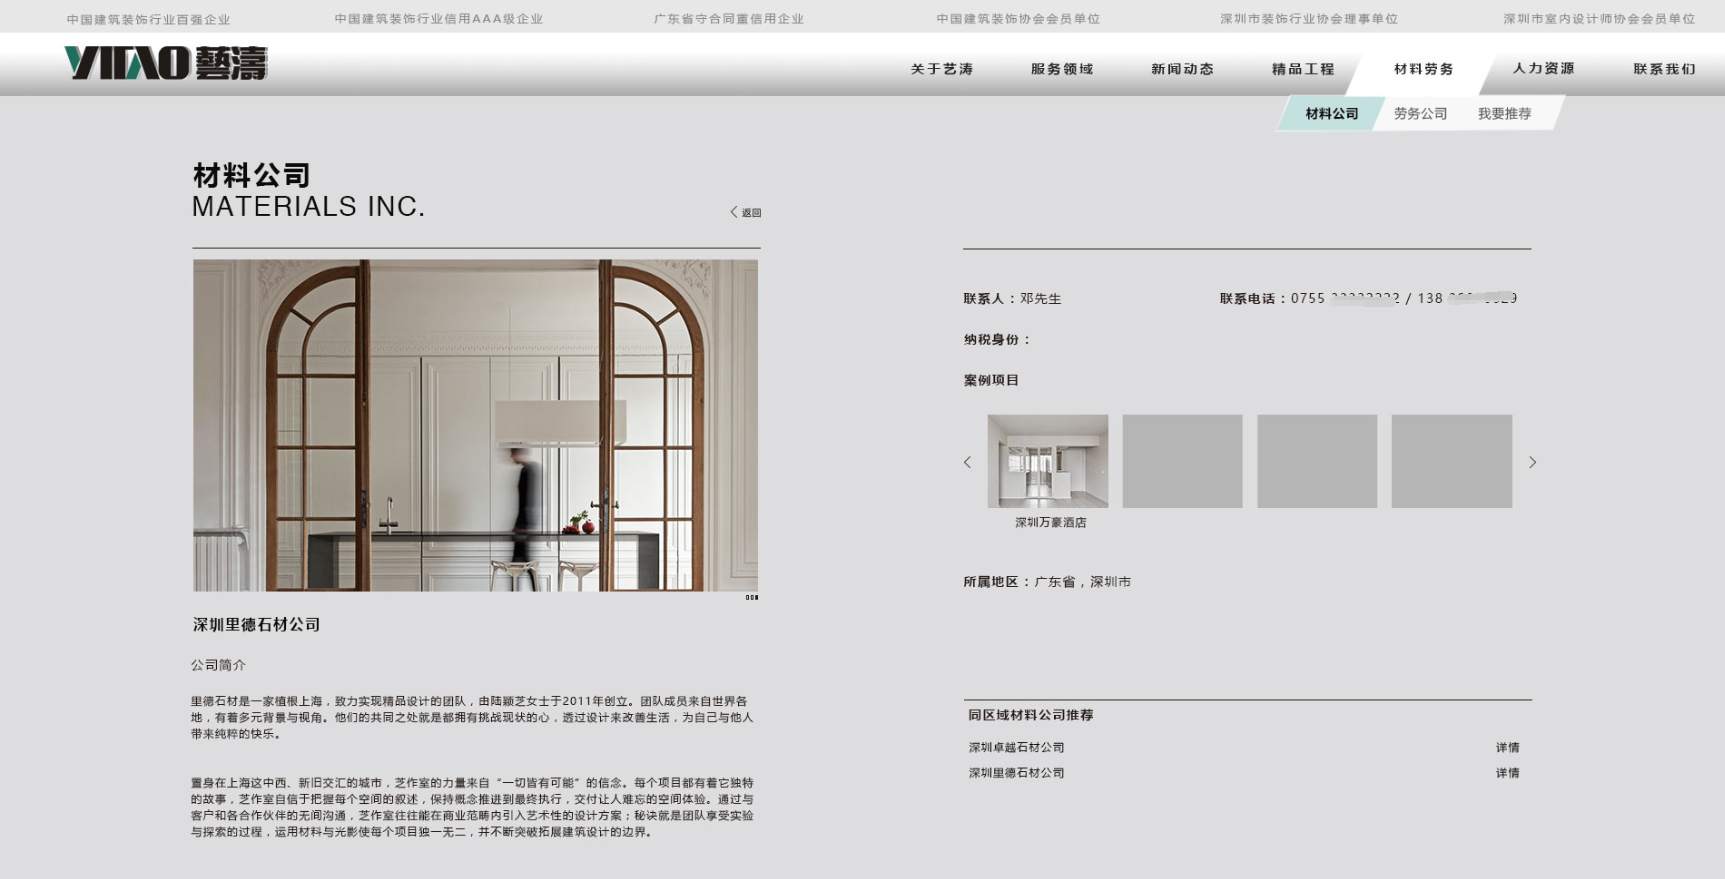The image size is (1725, 879).
Task: Click 中国建筑装饰行业百强企业 in top bar
Action: click(149, 19)
